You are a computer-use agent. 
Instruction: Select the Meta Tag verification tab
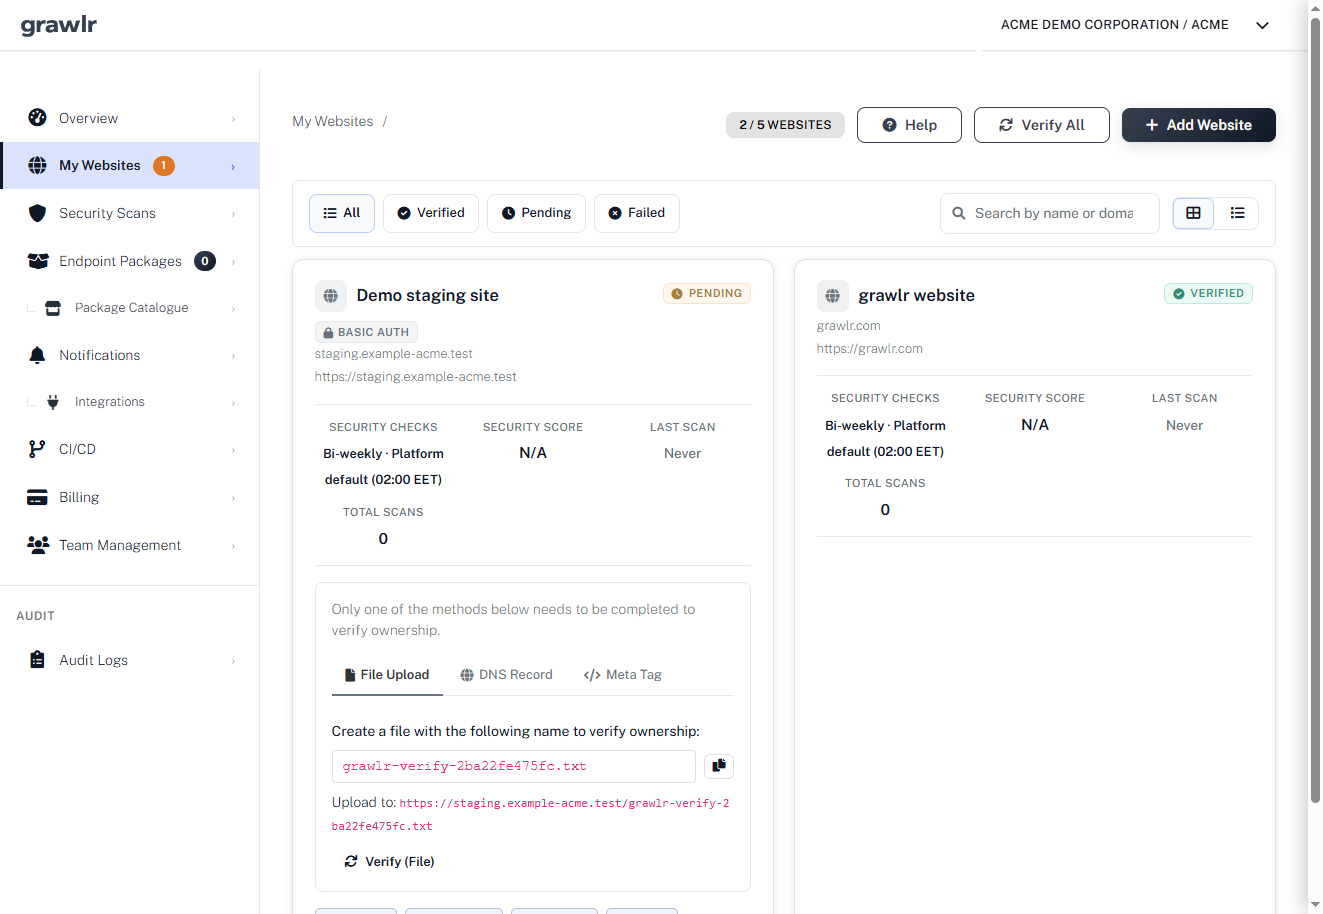click(x=622, y=675)
